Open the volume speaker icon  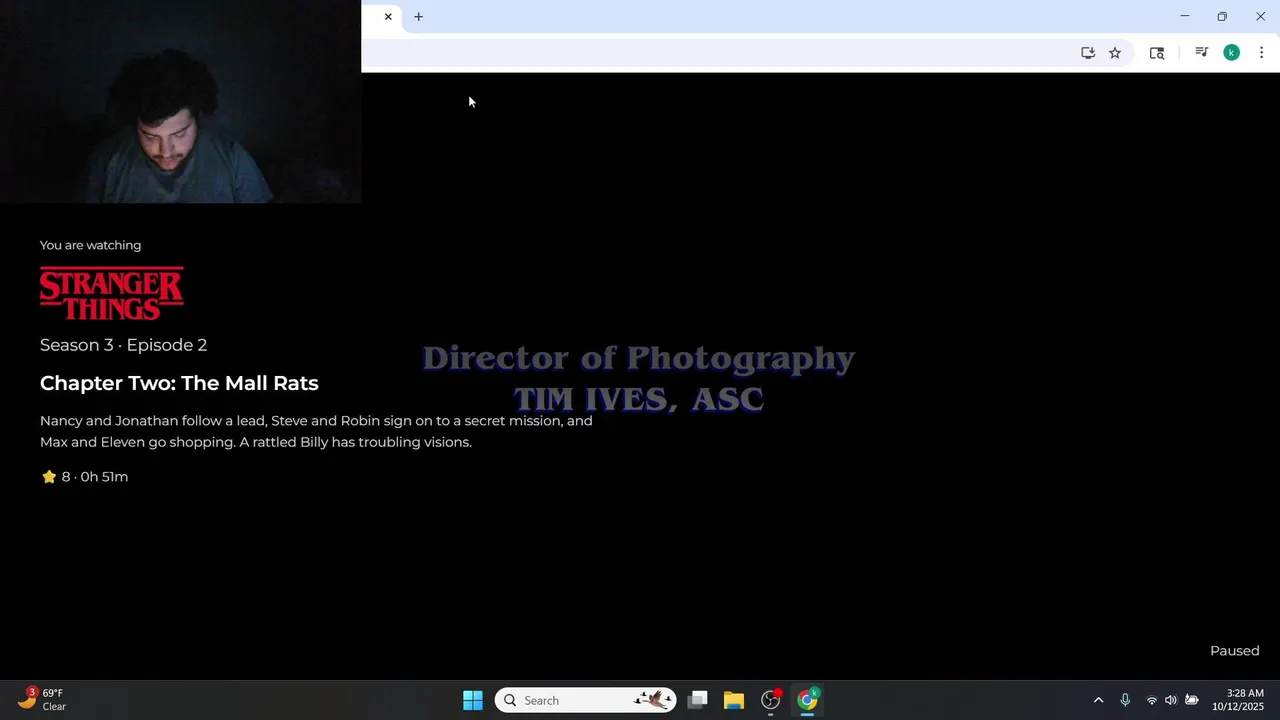(1171, 700)
